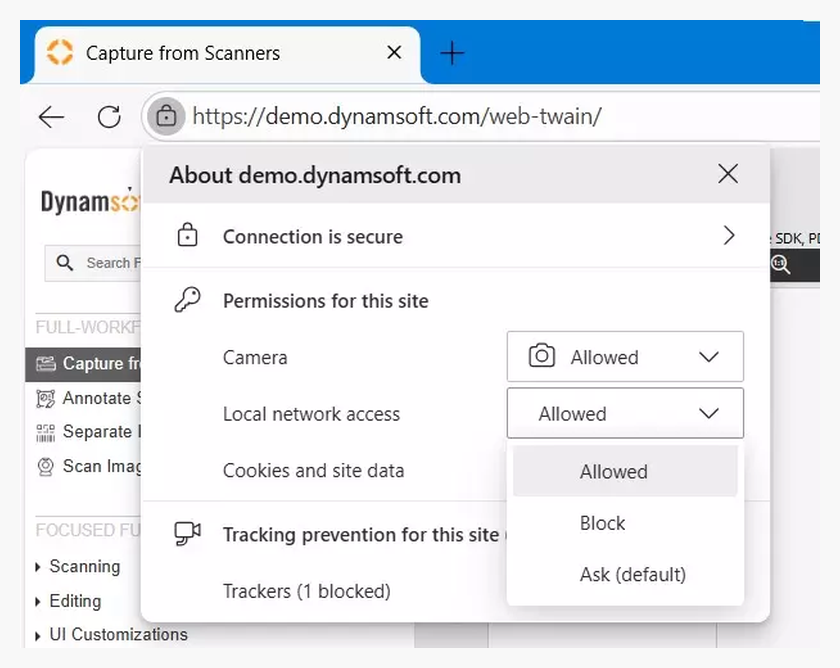Open the Separate sidebar item
Viewport: 840px width, 668px height.
(x=88, y=432)
